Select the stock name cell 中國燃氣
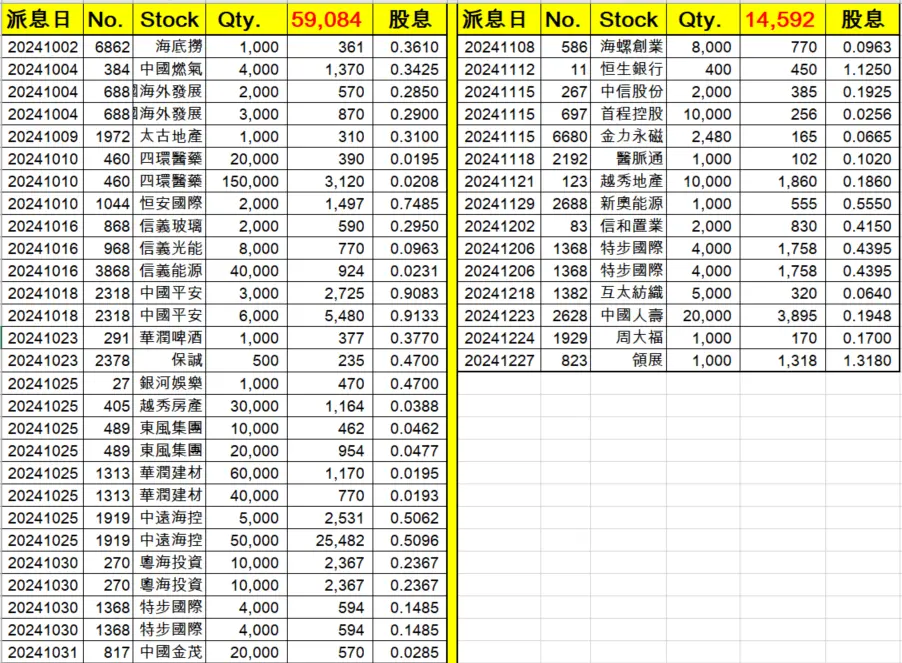This screenshot has width=902, height=663. tap(169, 69)
